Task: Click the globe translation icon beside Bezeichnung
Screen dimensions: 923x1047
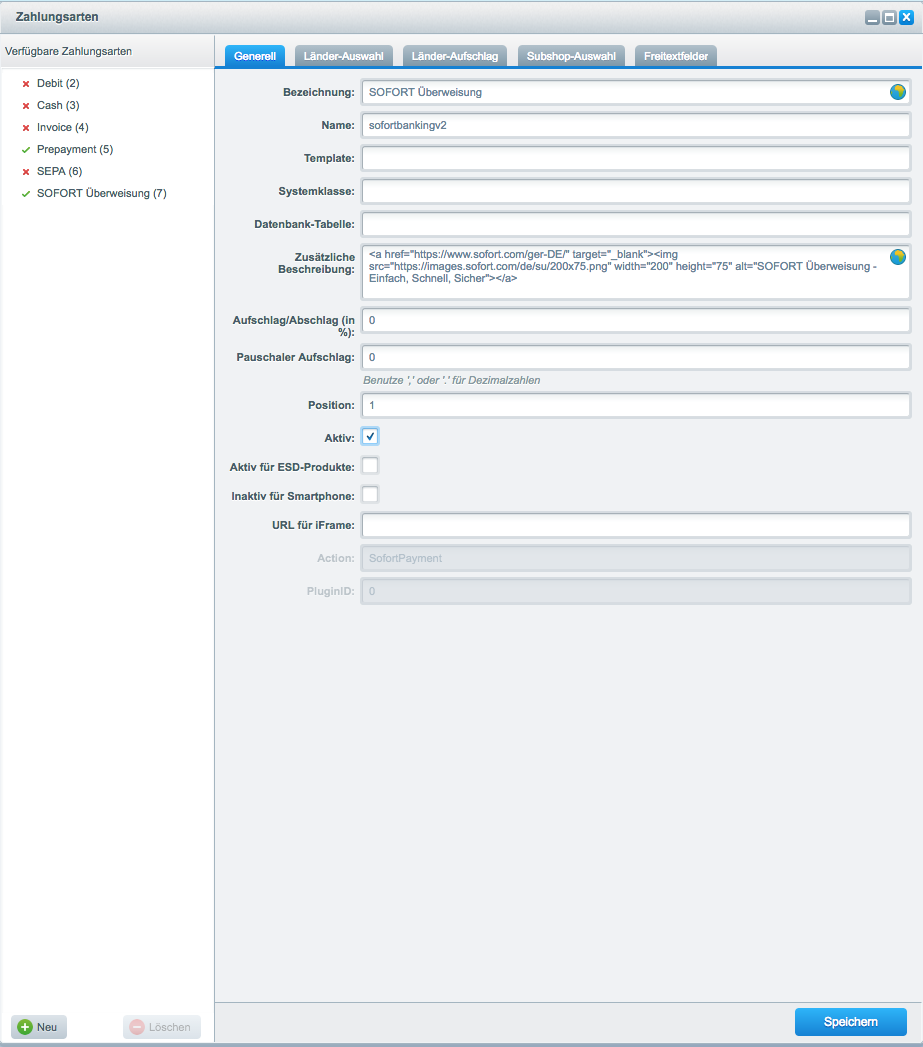Action: coord(897,92)
